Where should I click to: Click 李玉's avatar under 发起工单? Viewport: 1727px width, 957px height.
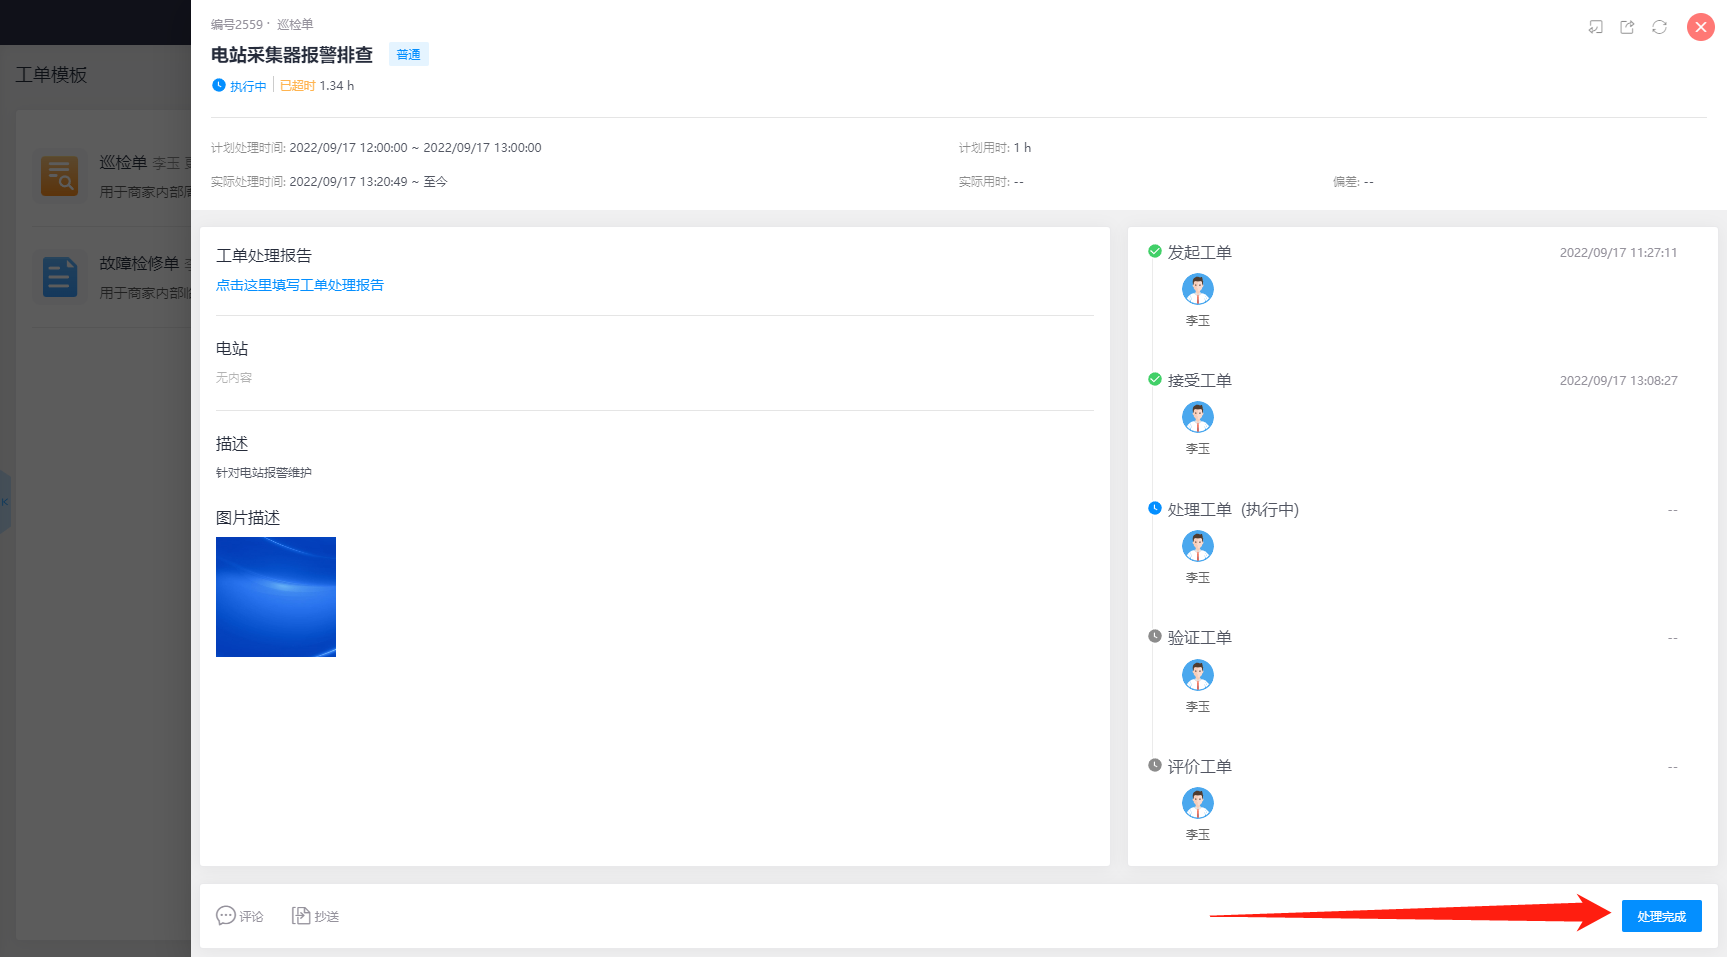(x=1197, y=290)
